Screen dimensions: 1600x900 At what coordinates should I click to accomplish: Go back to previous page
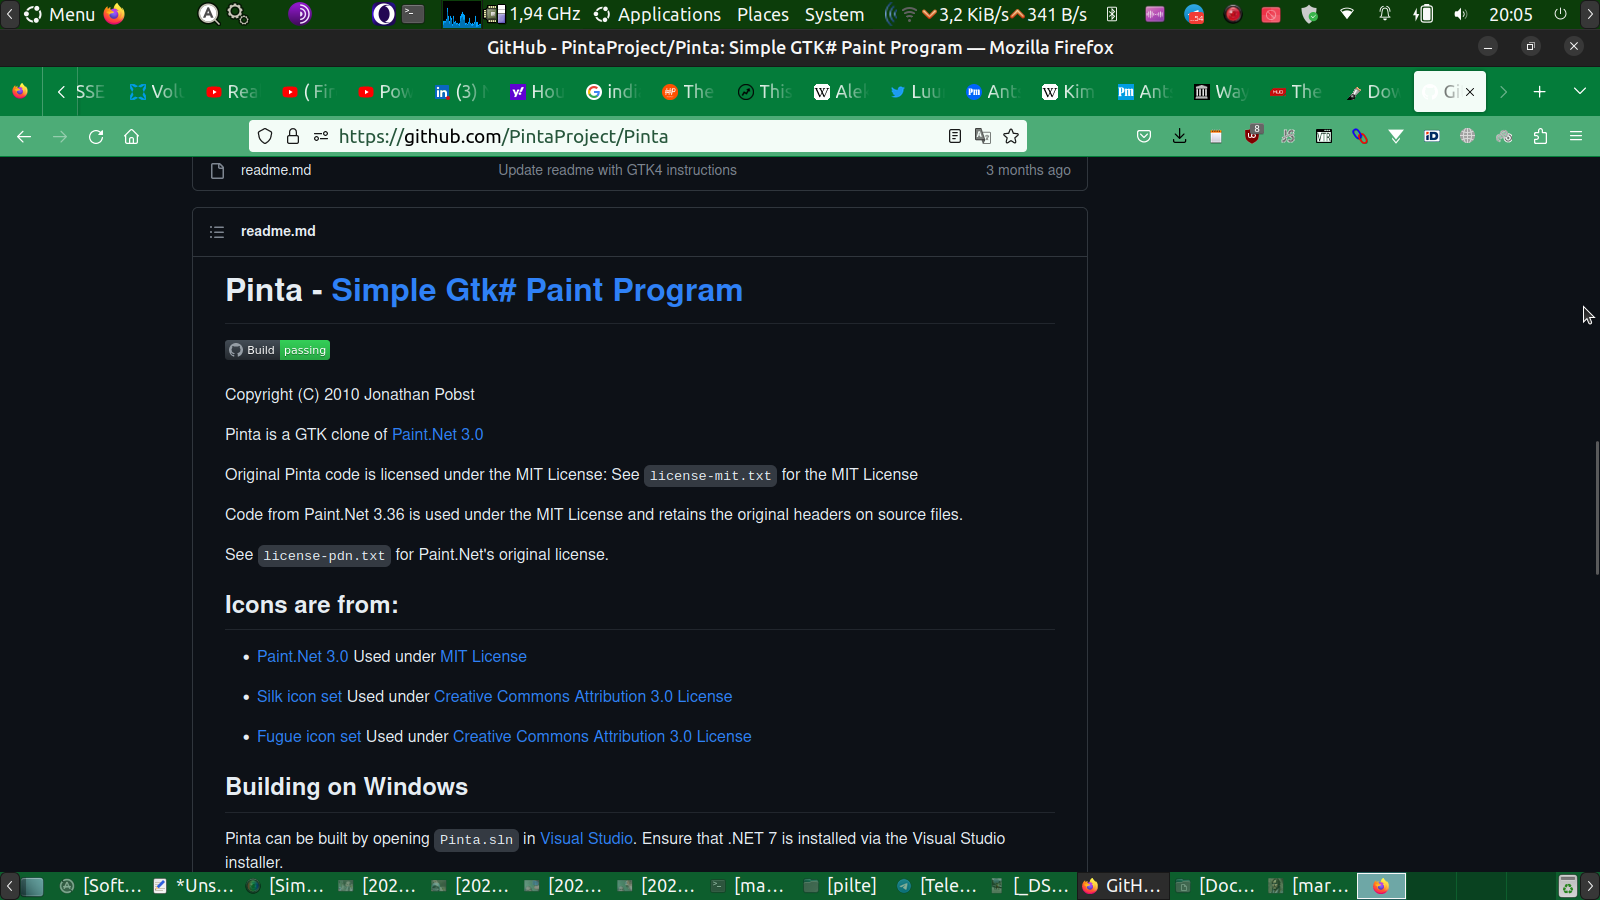(x=24, y=137)
